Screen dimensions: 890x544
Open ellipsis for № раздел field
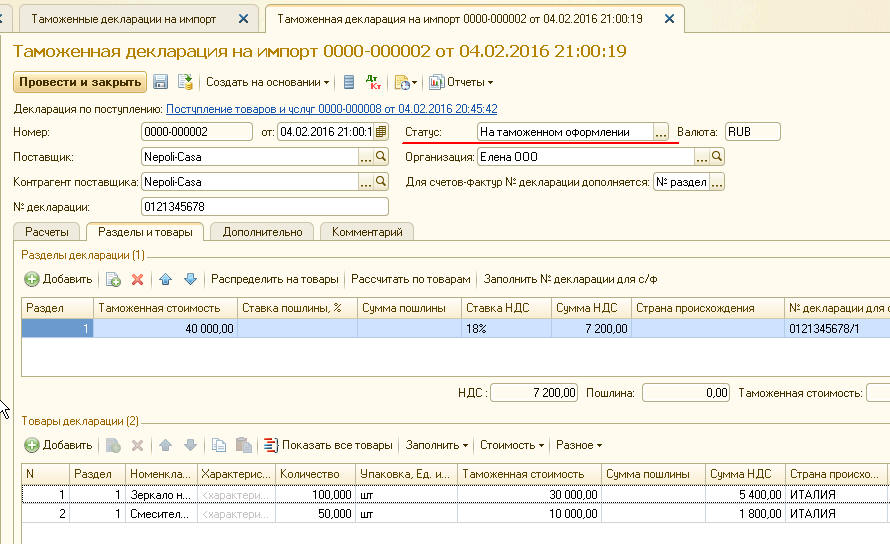717,182
